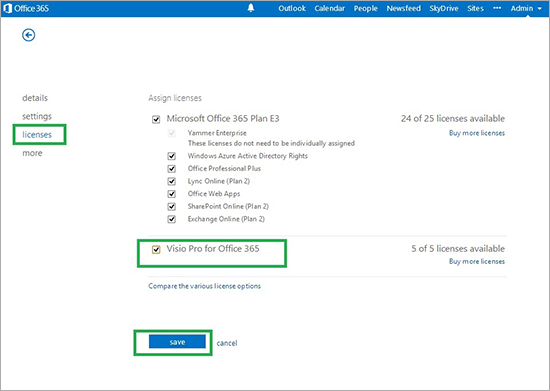550x391 pixels.
Task: Click Buy more licenses for Visio Pro
Action: tap(477, 261)
